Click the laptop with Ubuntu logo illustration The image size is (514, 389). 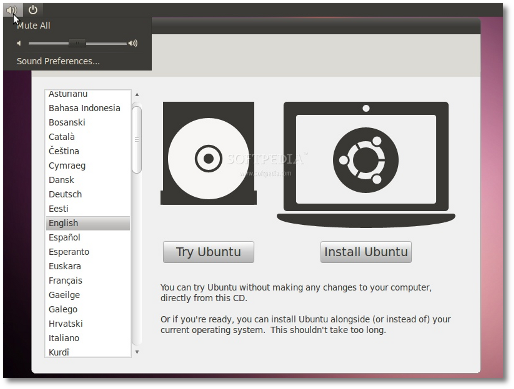(x=366, y=165)
